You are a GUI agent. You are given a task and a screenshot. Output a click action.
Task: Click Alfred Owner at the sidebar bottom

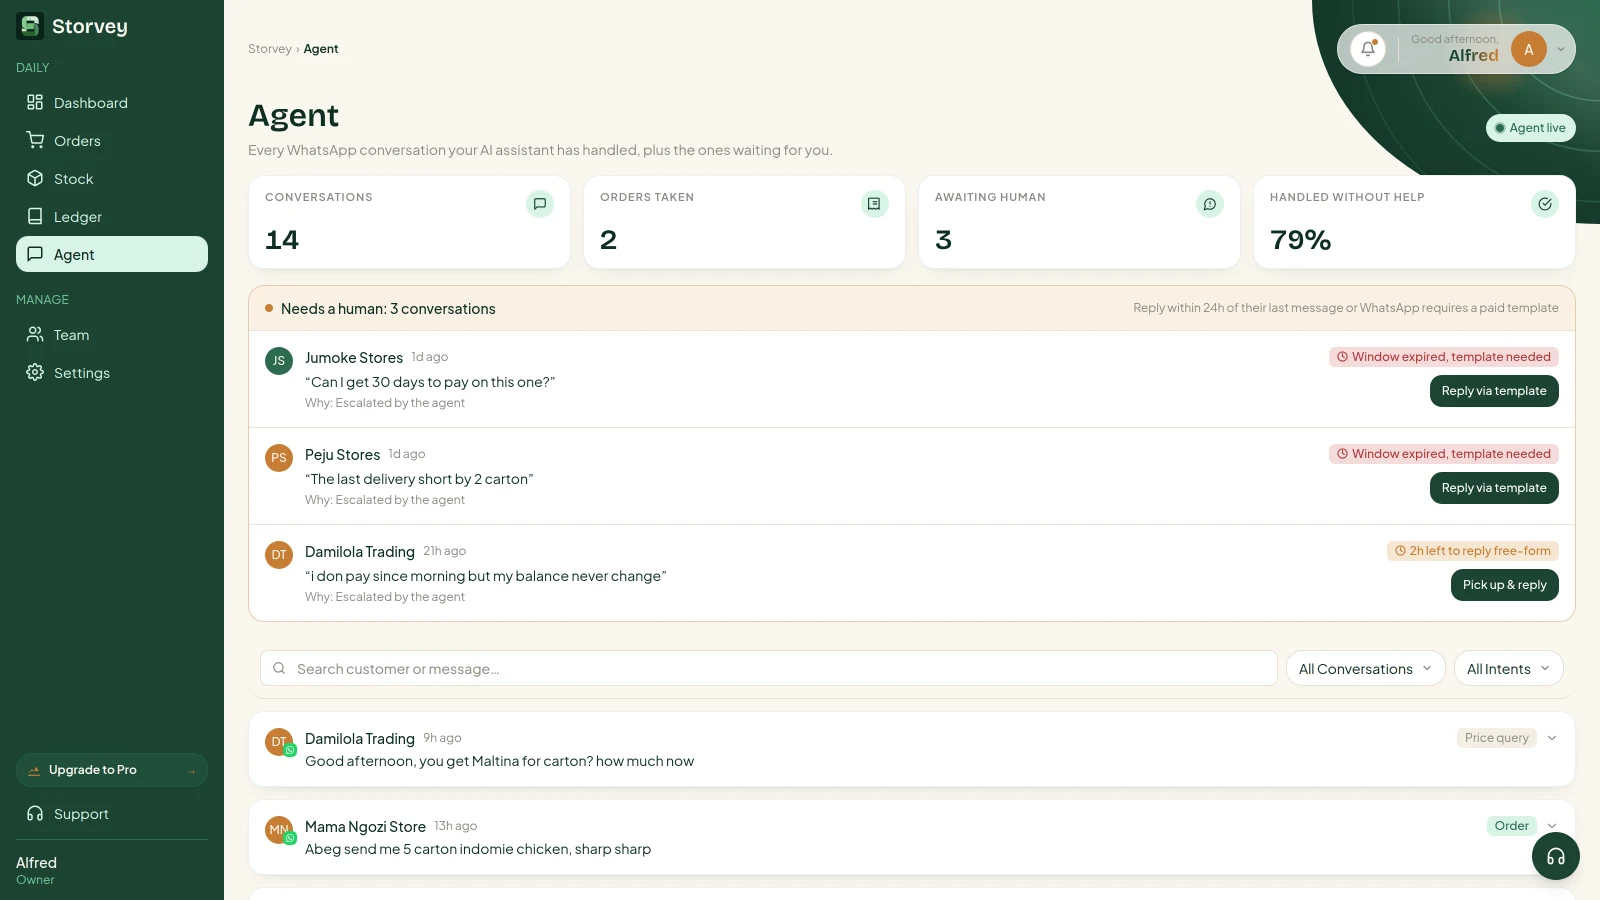pos(37,870)
